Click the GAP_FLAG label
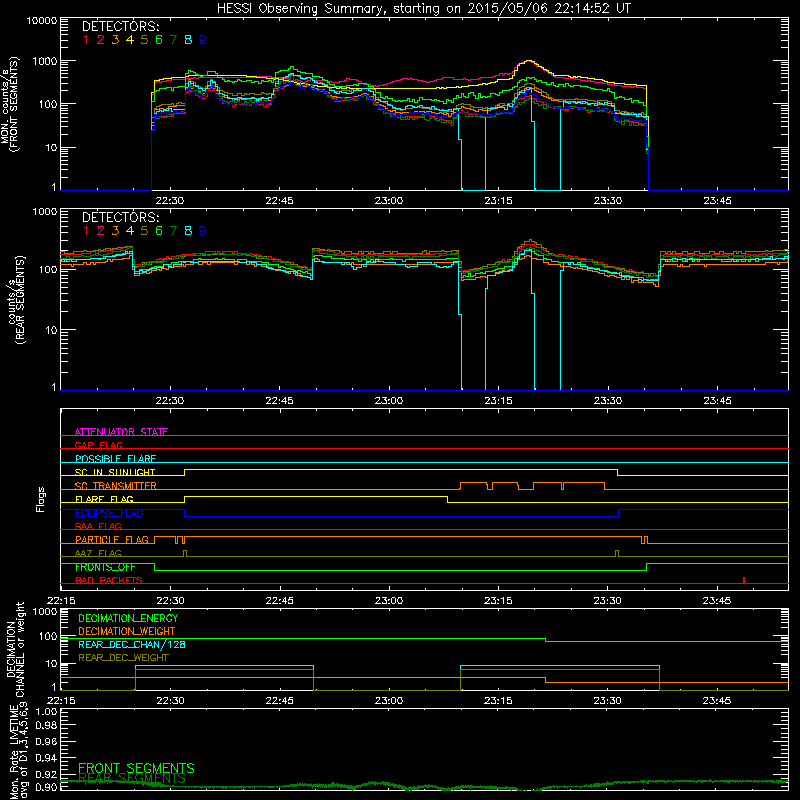 (98, 445)
